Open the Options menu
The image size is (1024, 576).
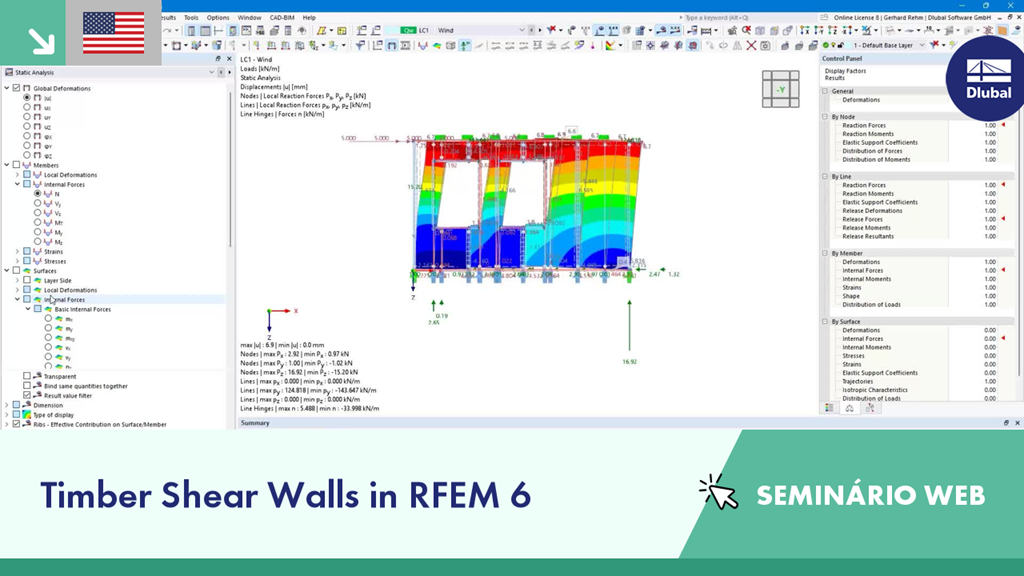[x=217, y=18]
